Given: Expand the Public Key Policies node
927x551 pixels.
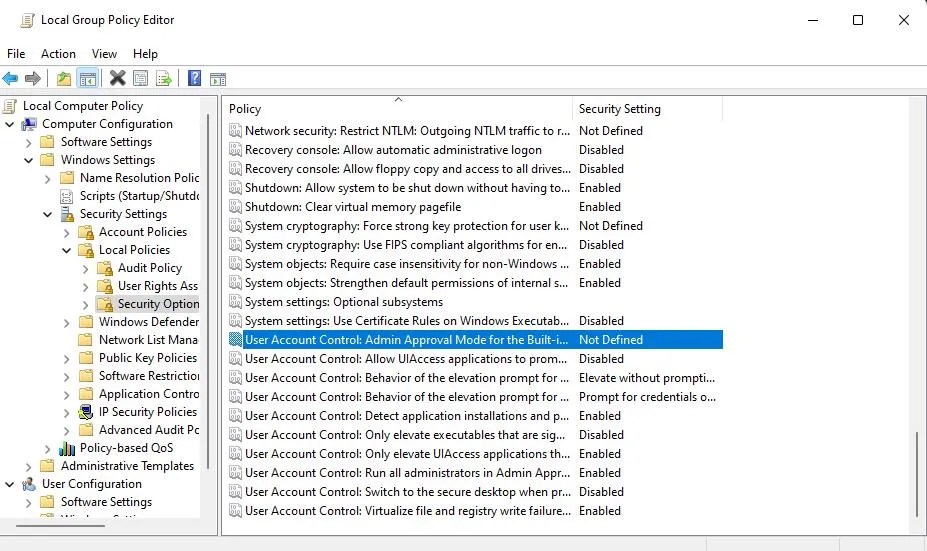Looking at the screenshot, I should pyautogui.click(x=67, y=358).
